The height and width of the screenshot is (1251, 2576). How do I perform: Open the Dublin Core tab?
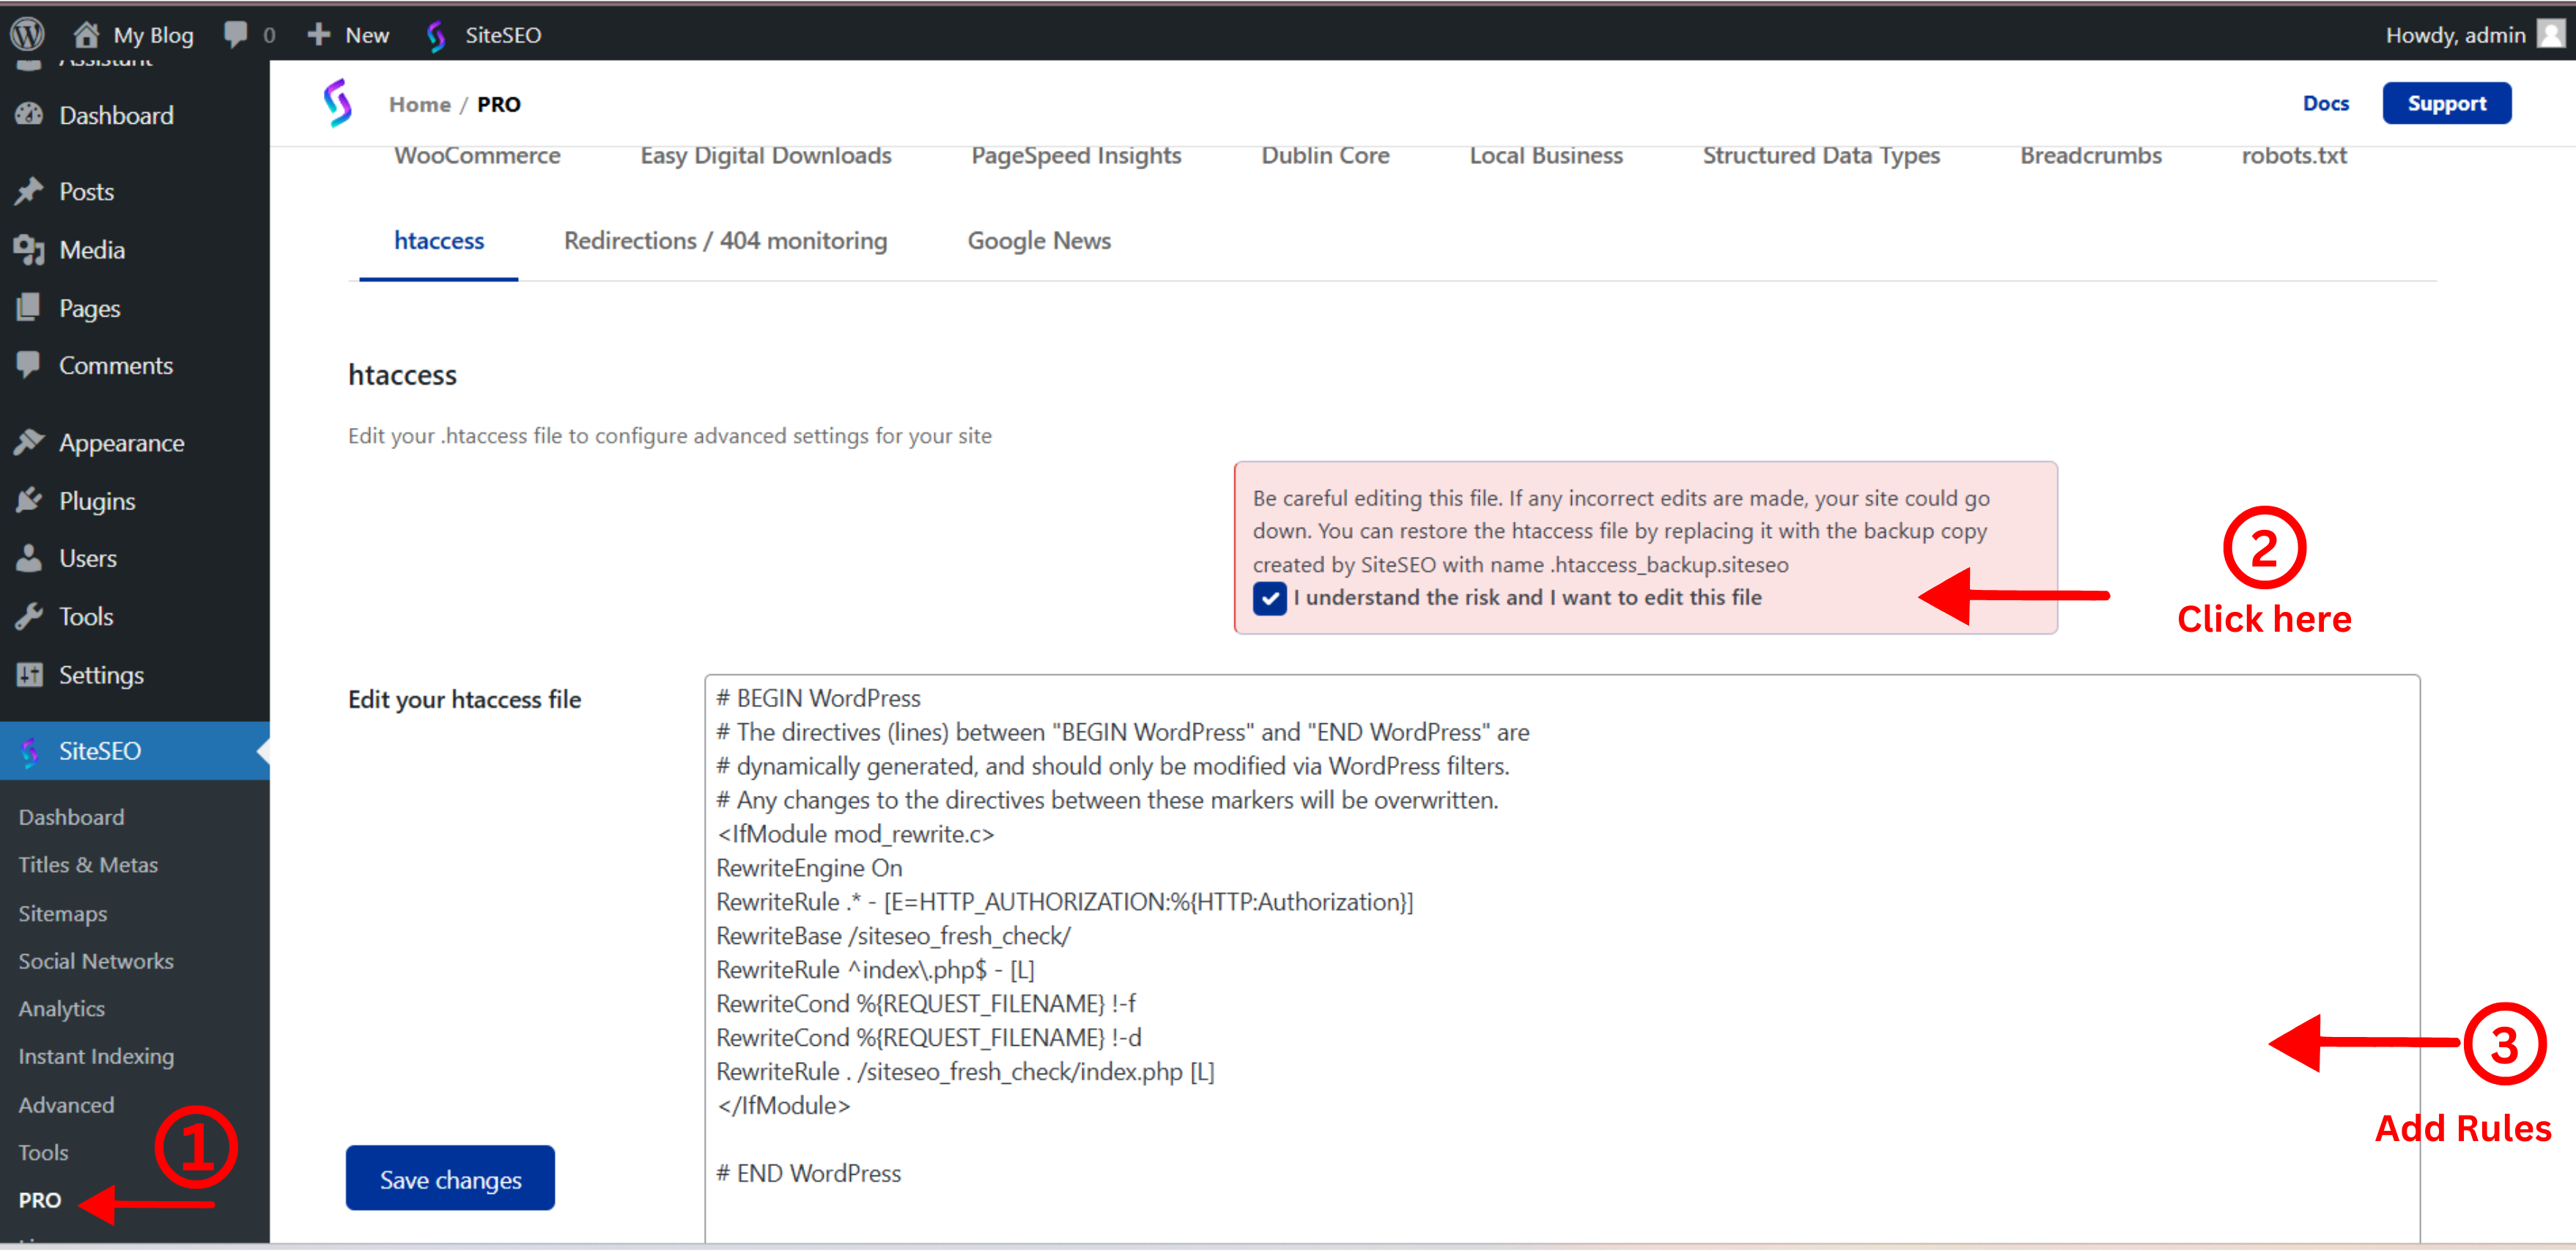tap(1325, 156)
